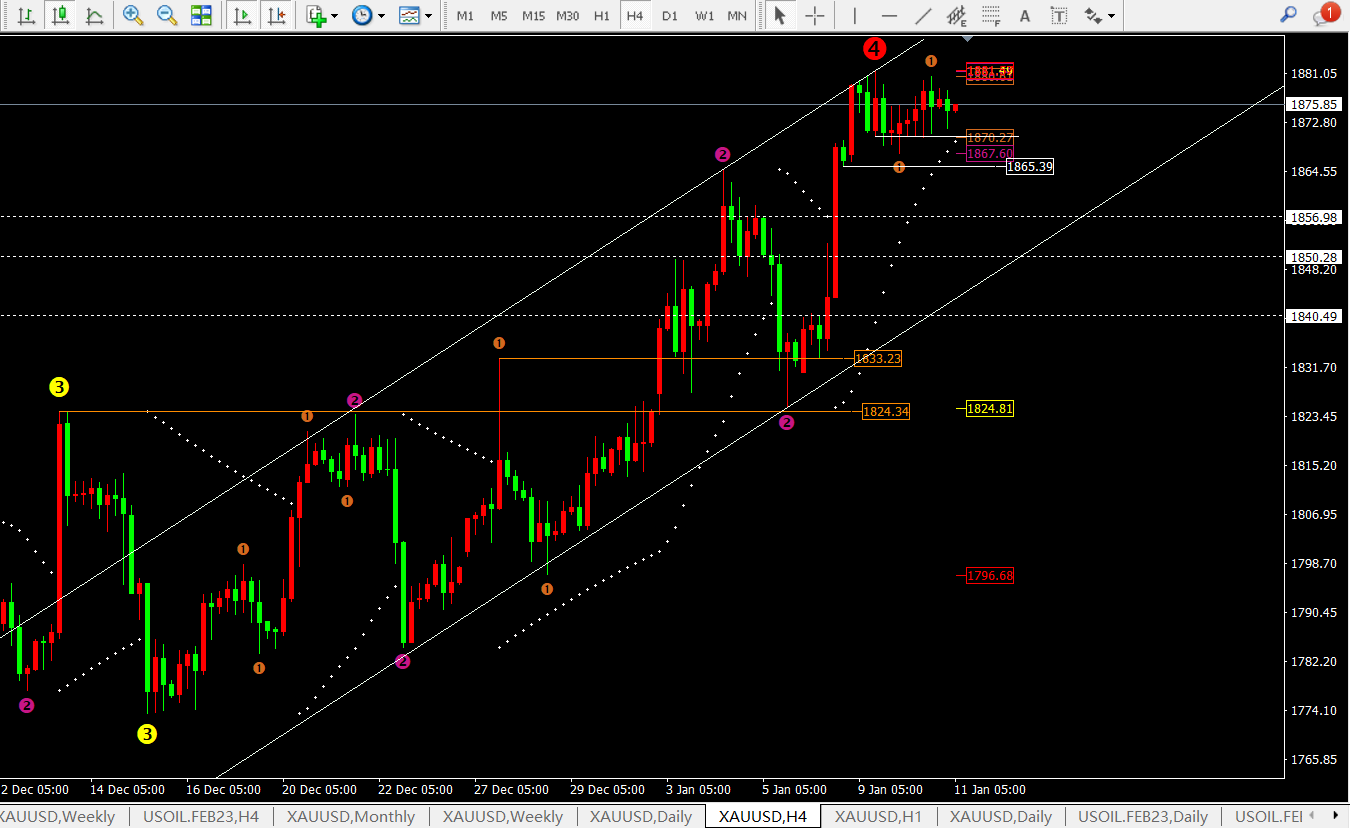
Task: Switch chart to bar chart mode
Action: (27, 15)
